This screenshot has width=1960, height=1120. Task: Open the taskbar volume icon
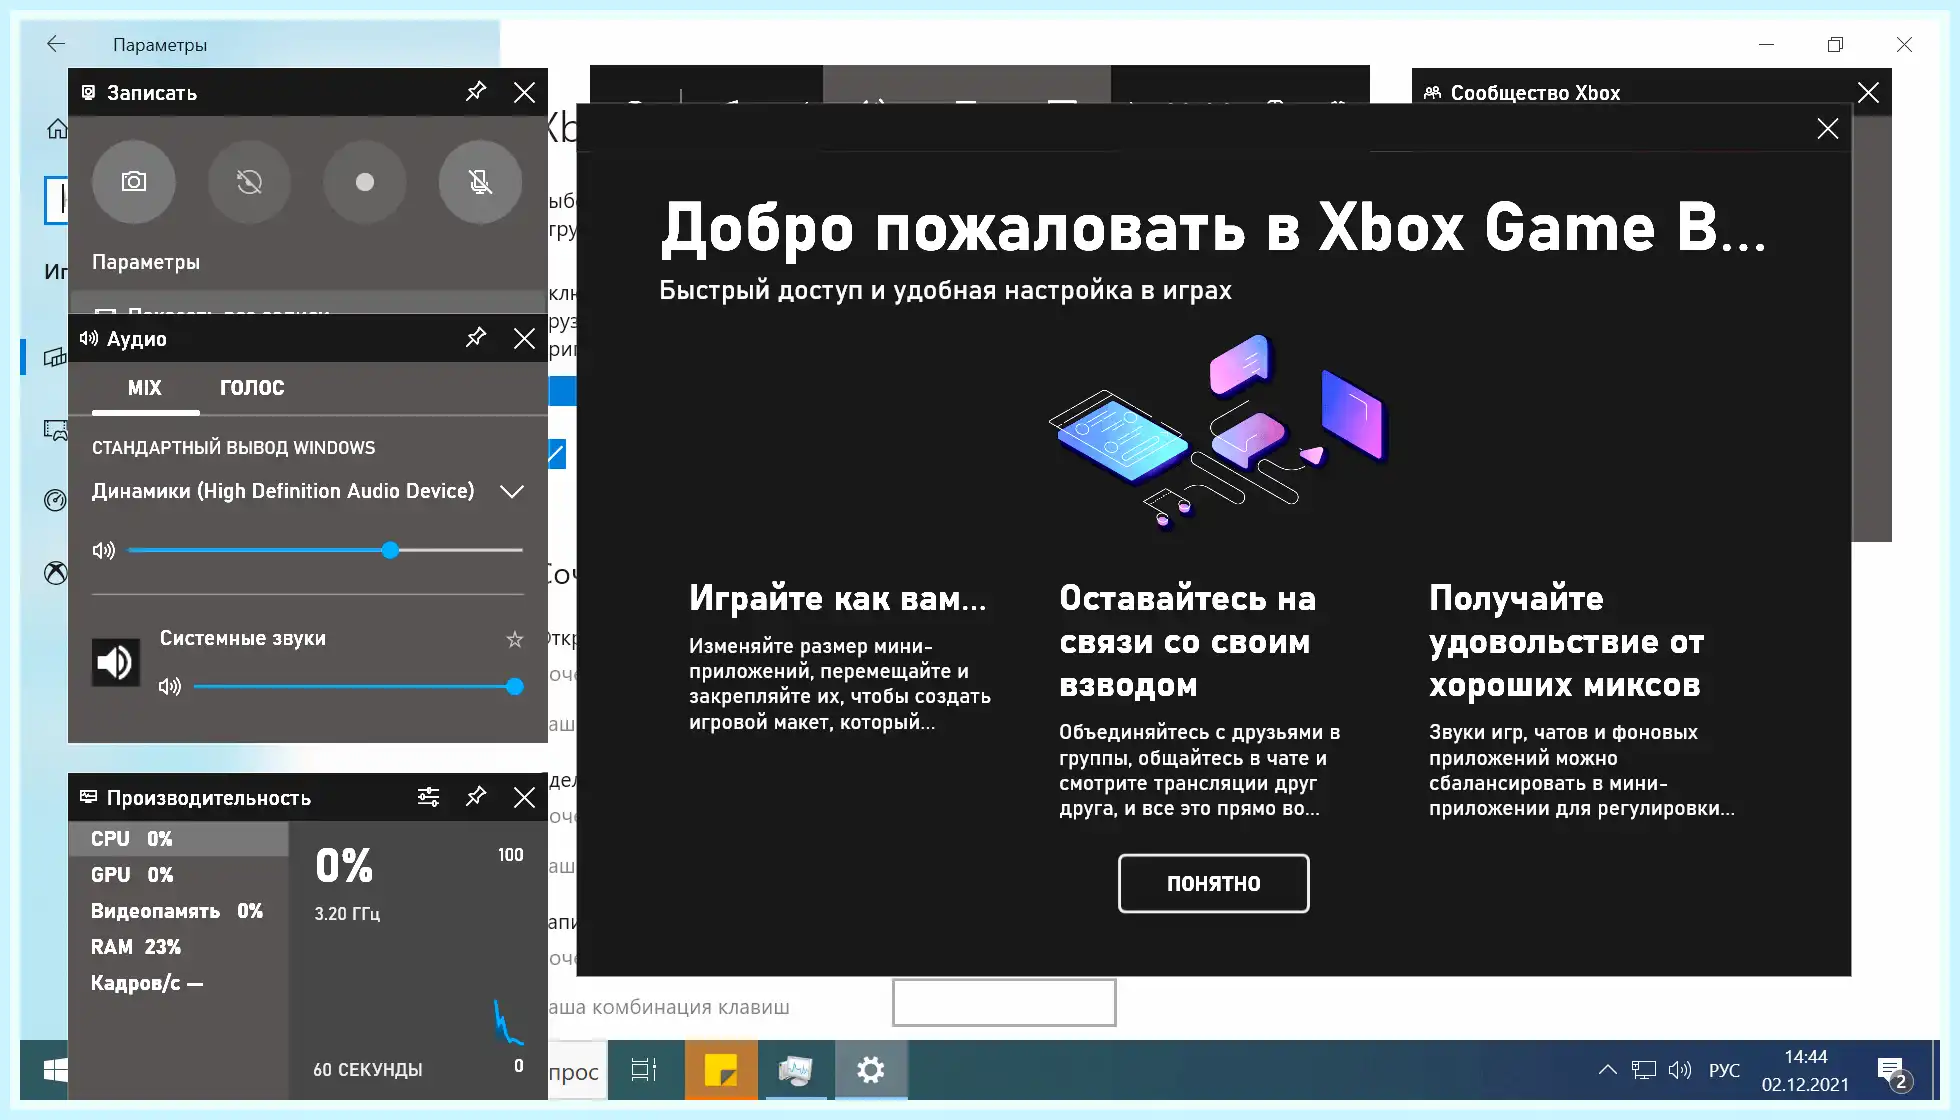pos(1680,1070)
